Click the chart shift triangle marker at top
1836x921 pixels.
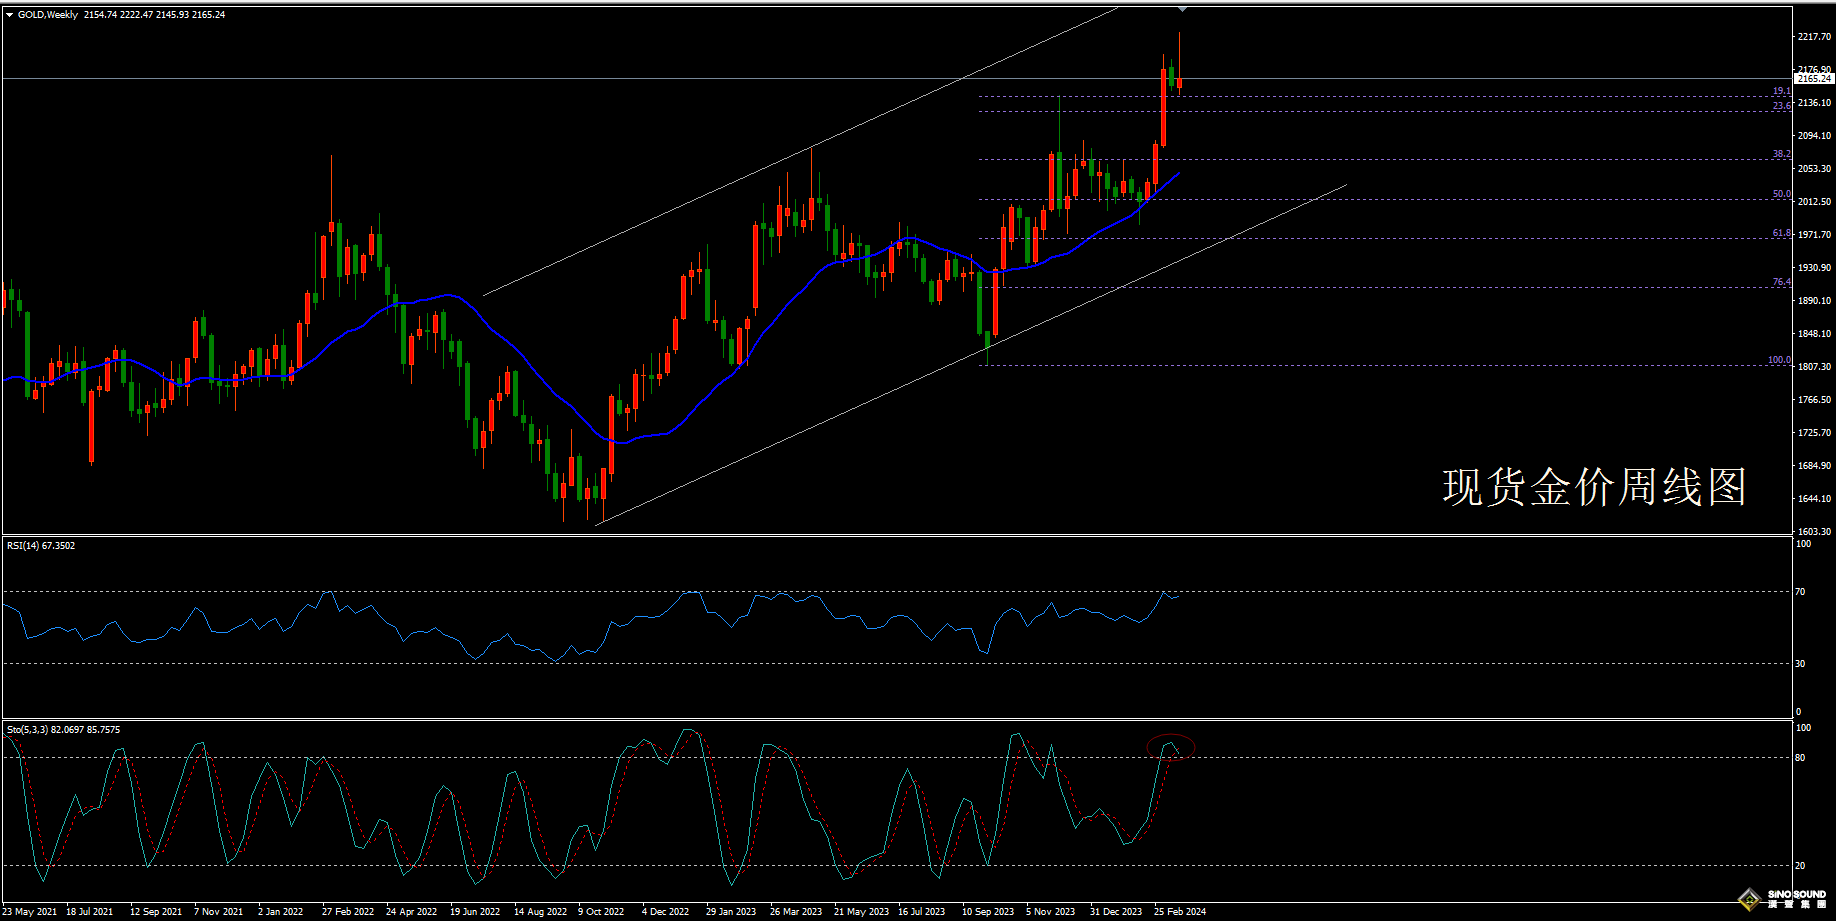[x=1183, y=9]
